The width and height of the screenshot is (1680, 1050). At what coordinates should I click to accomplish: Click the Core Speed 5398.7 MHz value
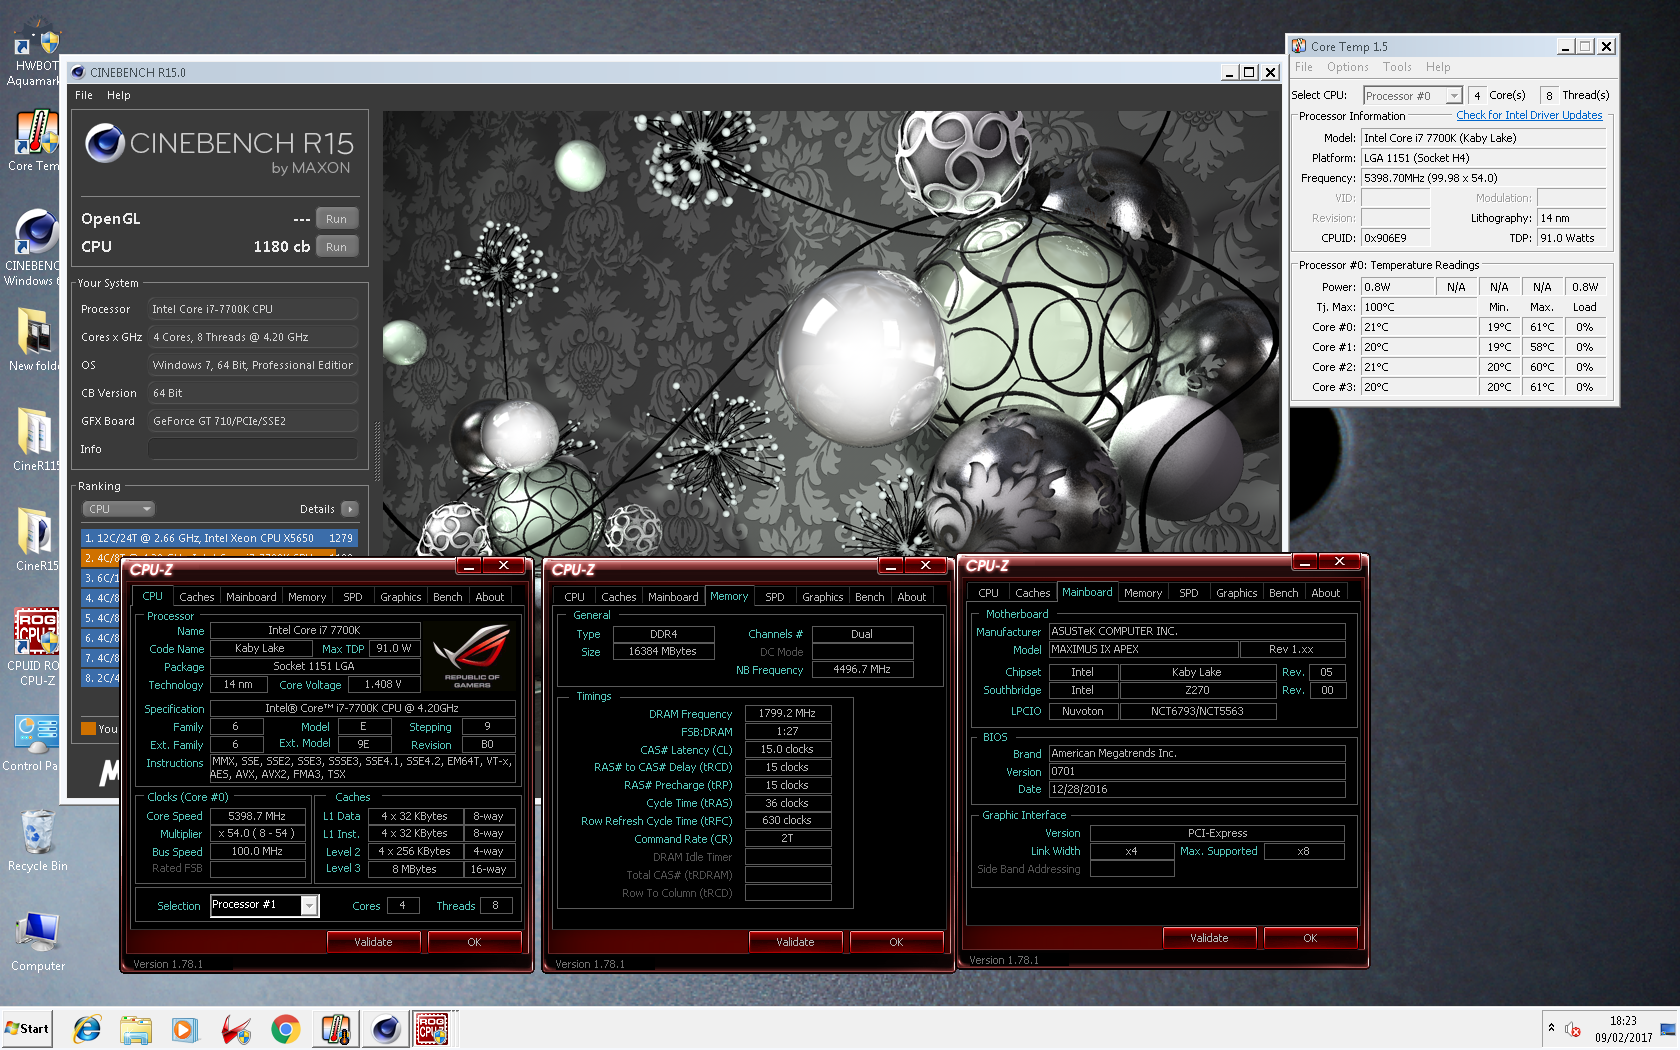(x=257, y=816)
